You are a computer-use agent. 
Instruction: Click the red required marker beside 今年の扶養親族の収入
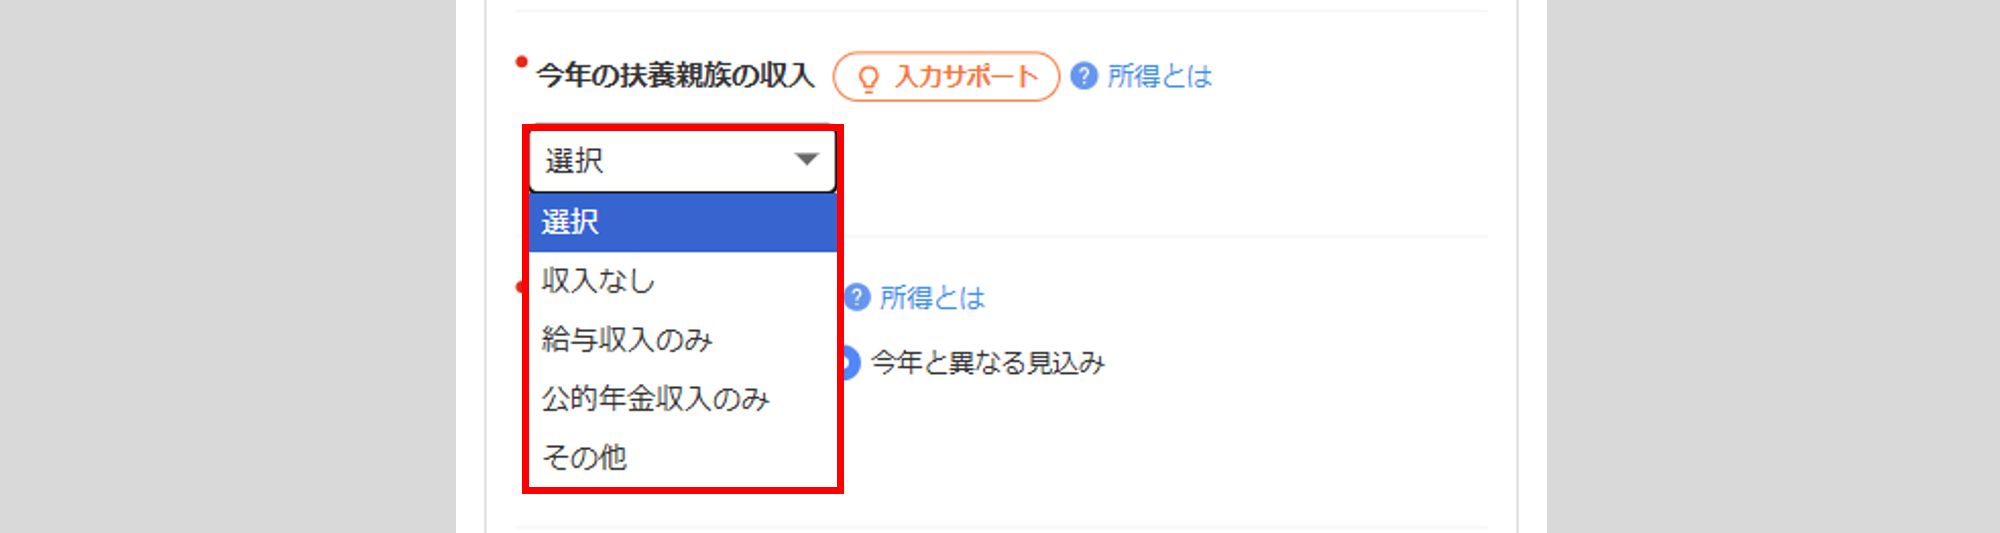pyautogui.click(x=521, y=62)
